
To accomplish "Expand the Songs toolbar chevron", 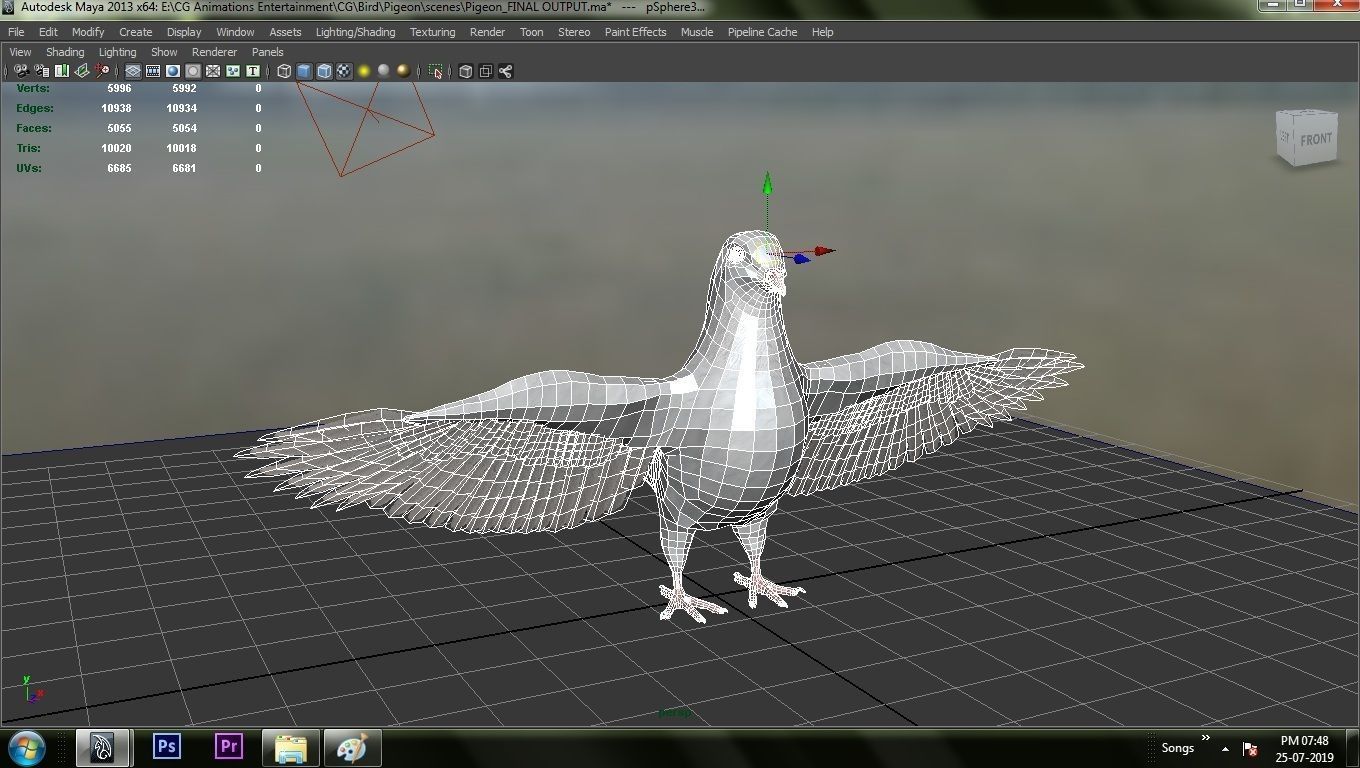I will [1206, 739].
